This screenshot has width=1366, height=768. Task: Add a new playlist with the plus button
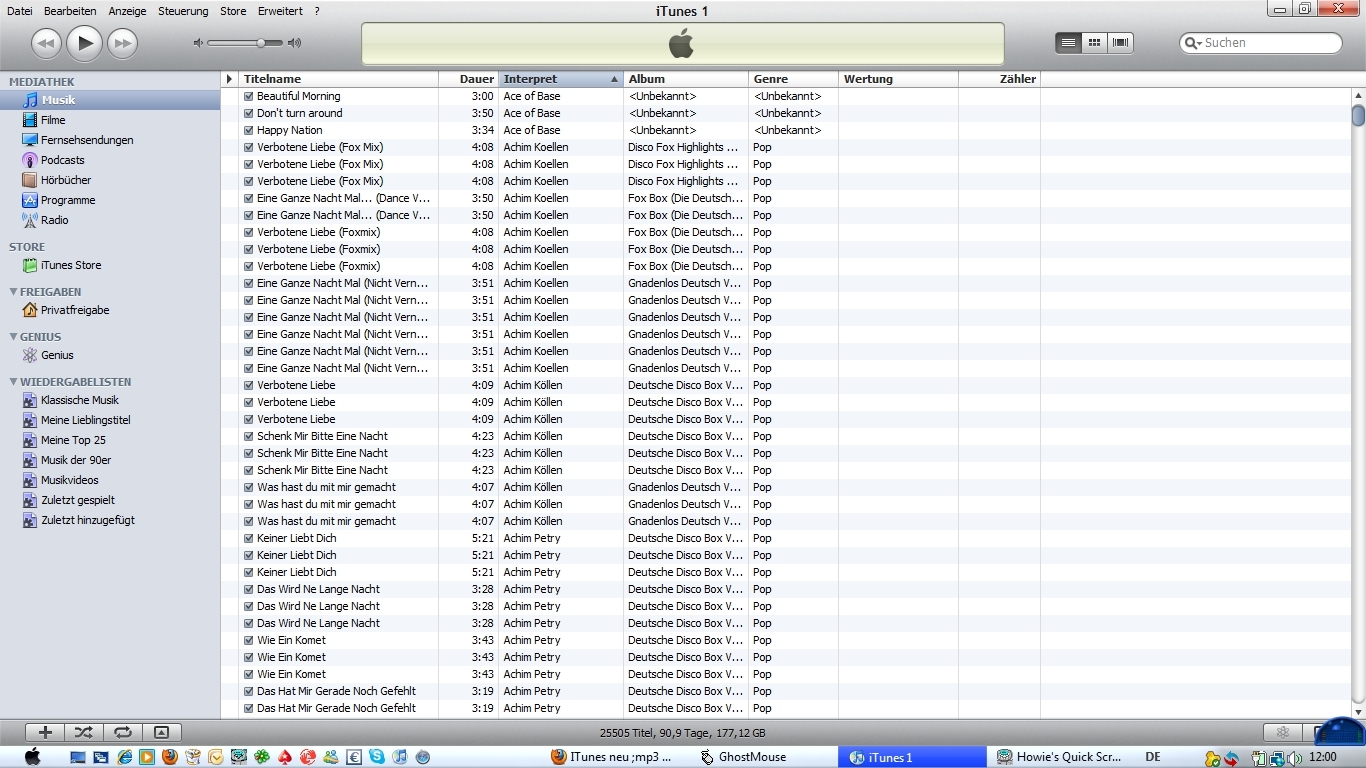[x=45, y=732]
